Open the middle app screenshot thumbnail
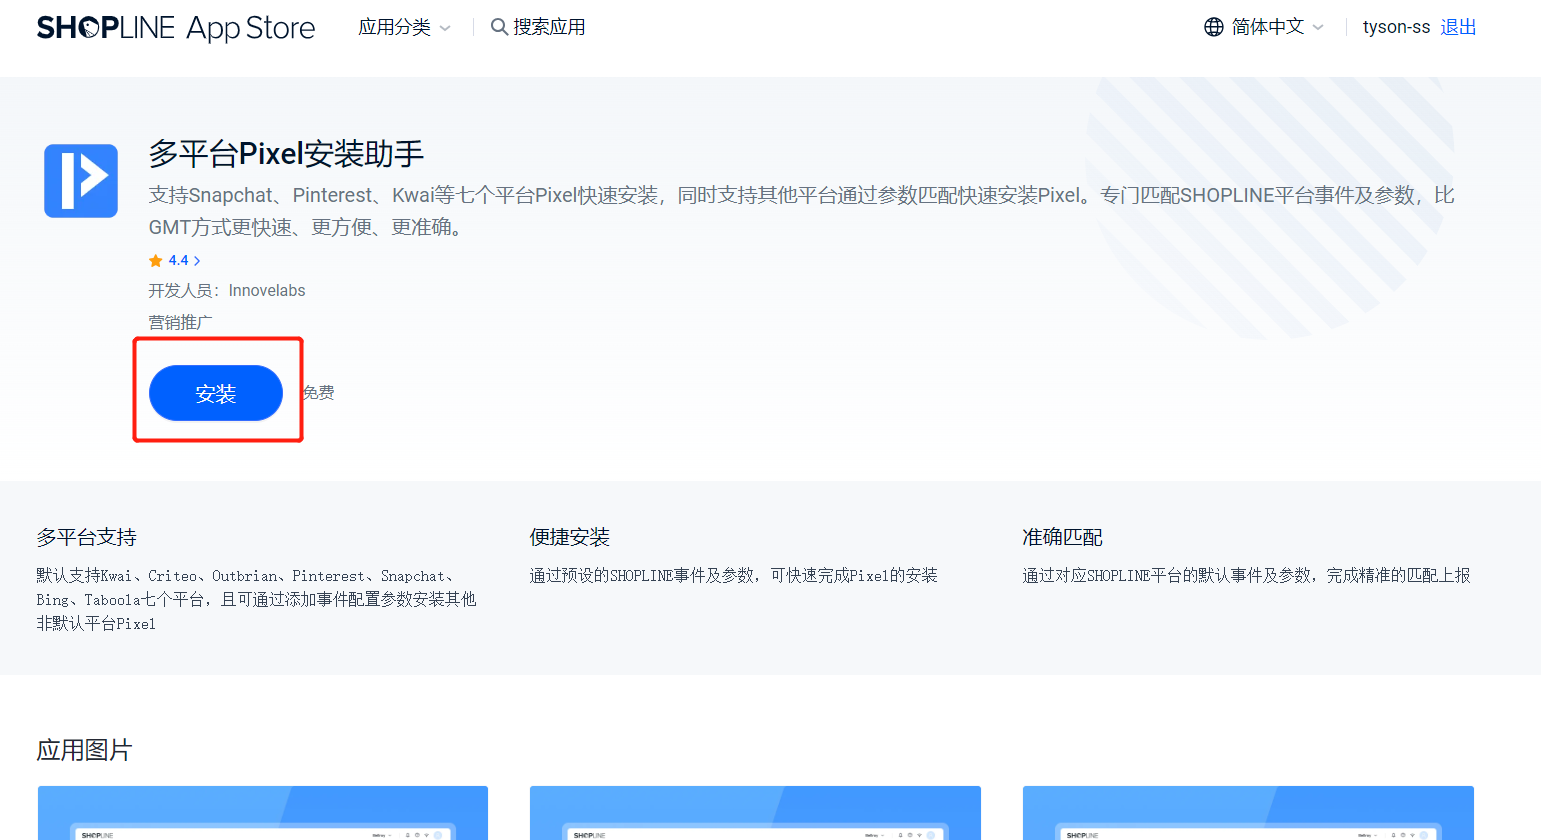Screen dimensions: 1541x840 point(755,812)
